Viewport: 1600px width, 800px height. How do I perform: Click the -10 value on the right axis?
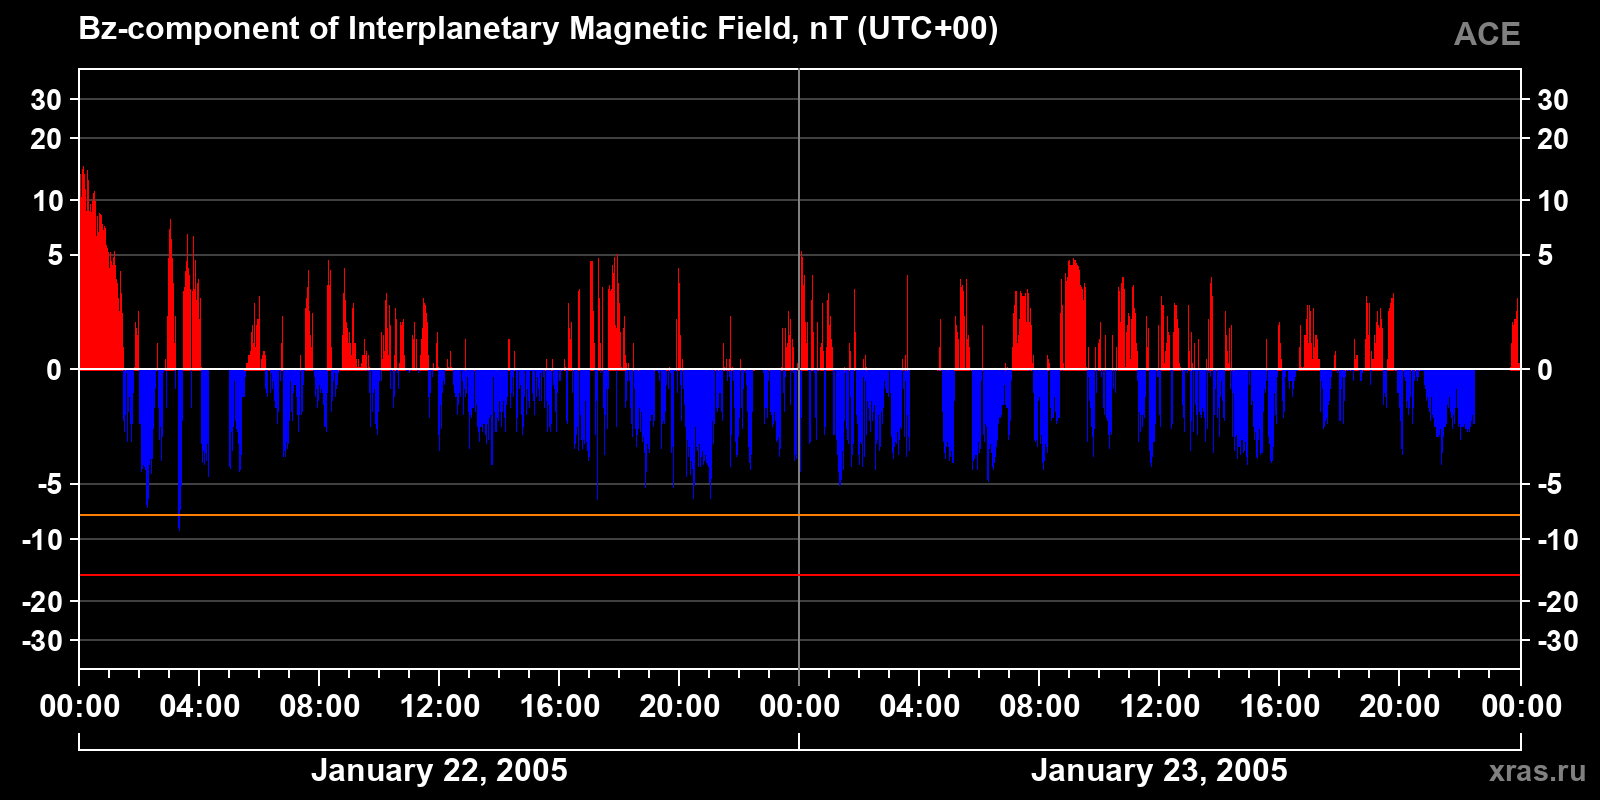coord(1557,540)
